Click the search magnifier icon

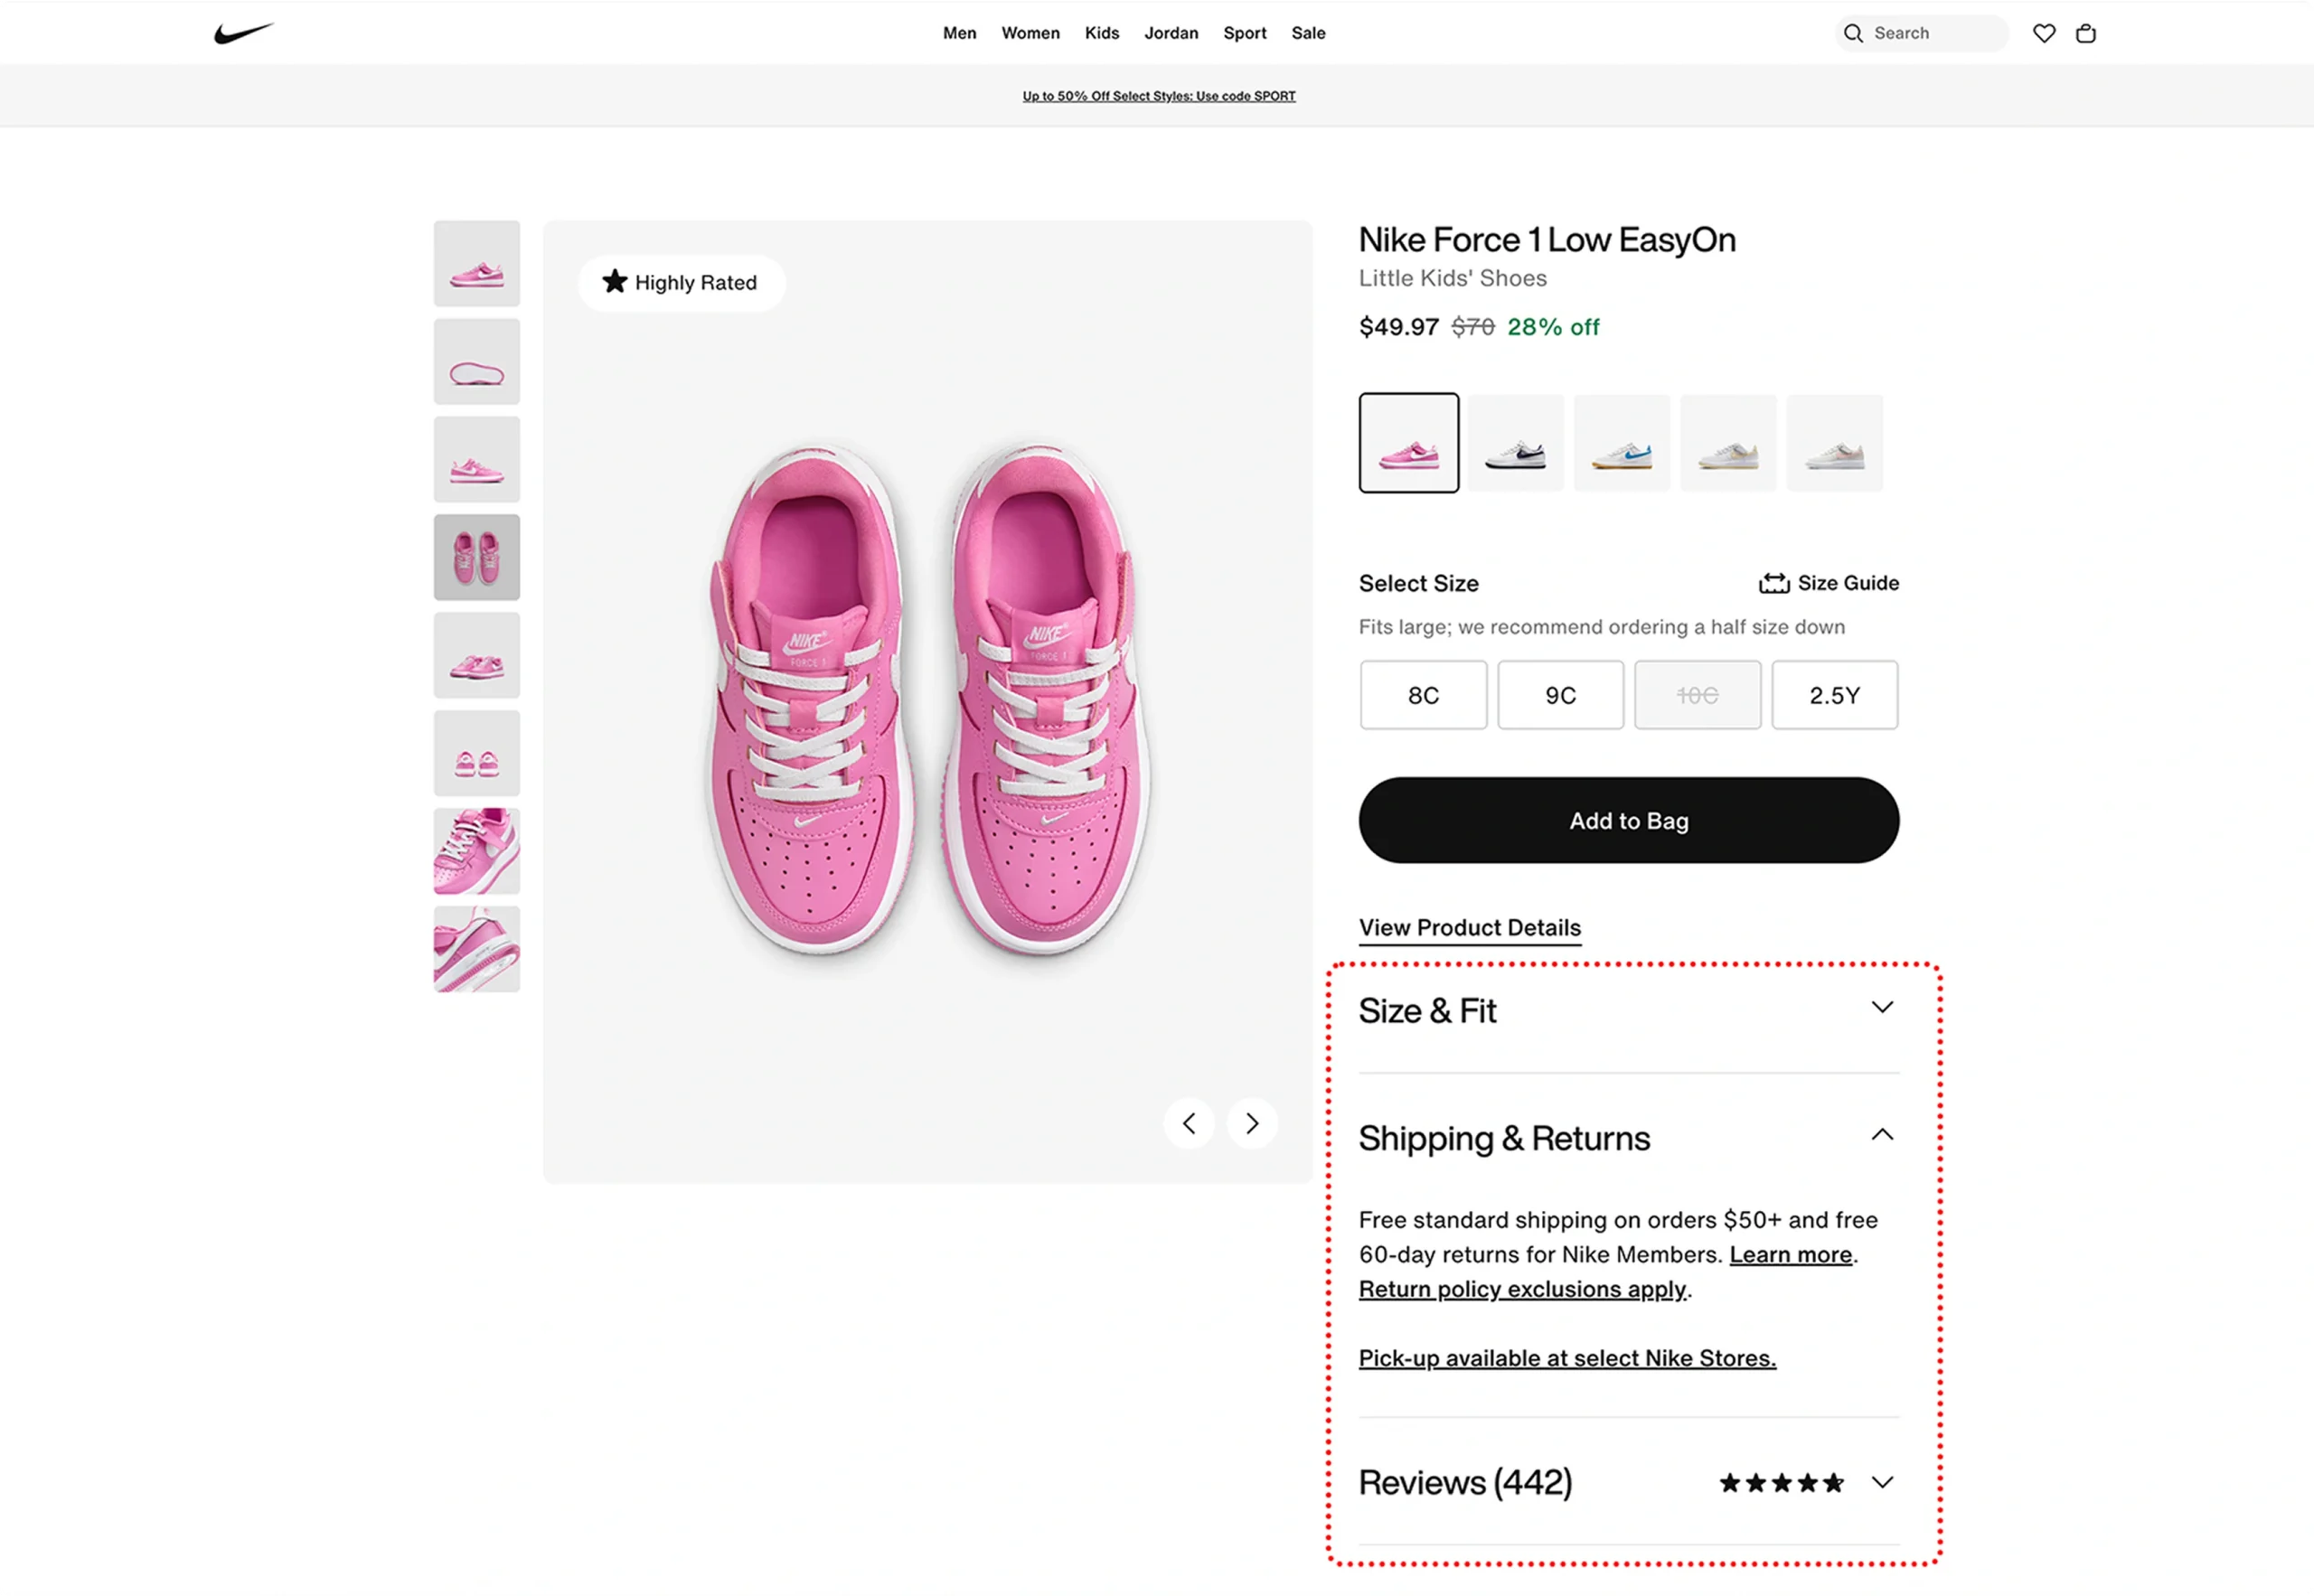click(x=1853, y=33)
